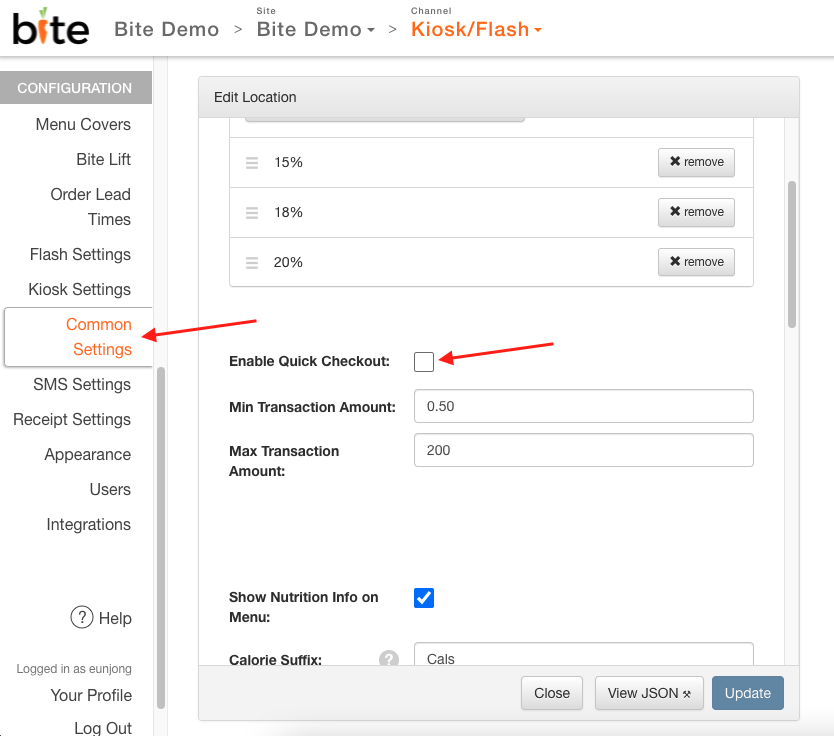Image resolution: width=834 pixels, height=736 pixels.
Task: Click the Log Out link
Action: pyautogui.click(x=102, y=727)
